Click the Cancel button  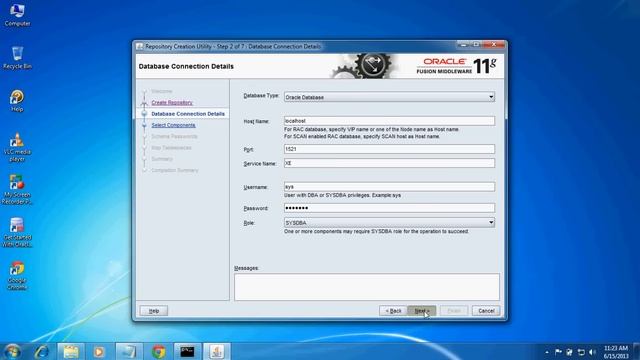click(486, 311)
